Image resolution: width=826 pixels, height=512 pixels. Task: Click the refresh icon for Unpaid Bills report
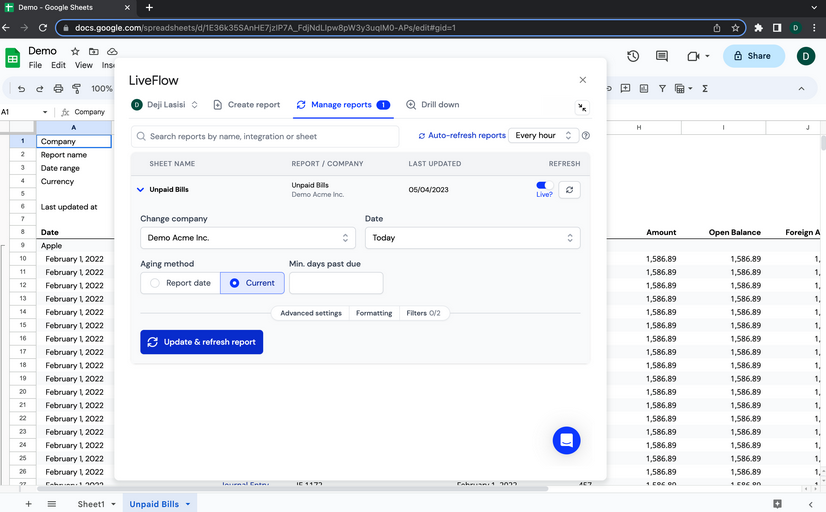click(569, 190)
